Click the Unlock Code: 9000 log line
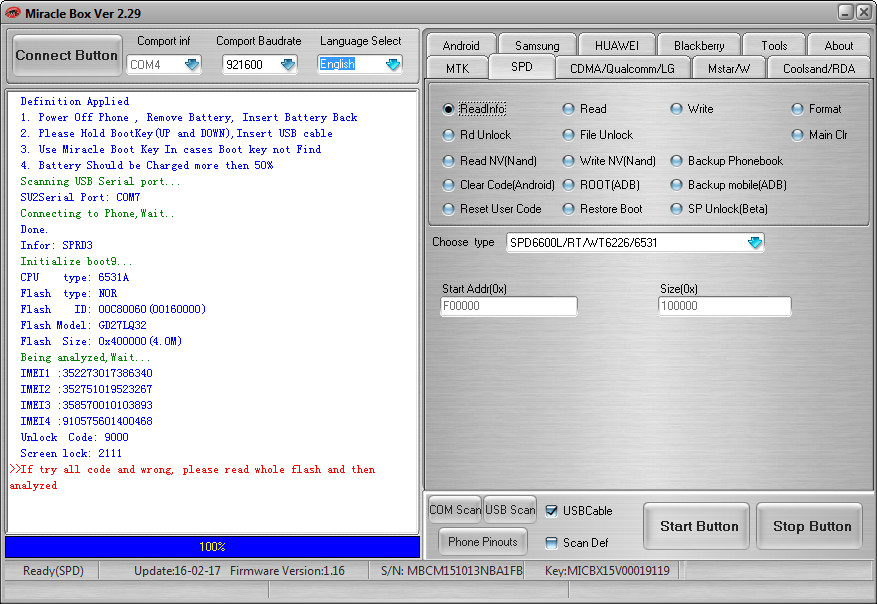The image size is (877, 604). click(74, 437)
